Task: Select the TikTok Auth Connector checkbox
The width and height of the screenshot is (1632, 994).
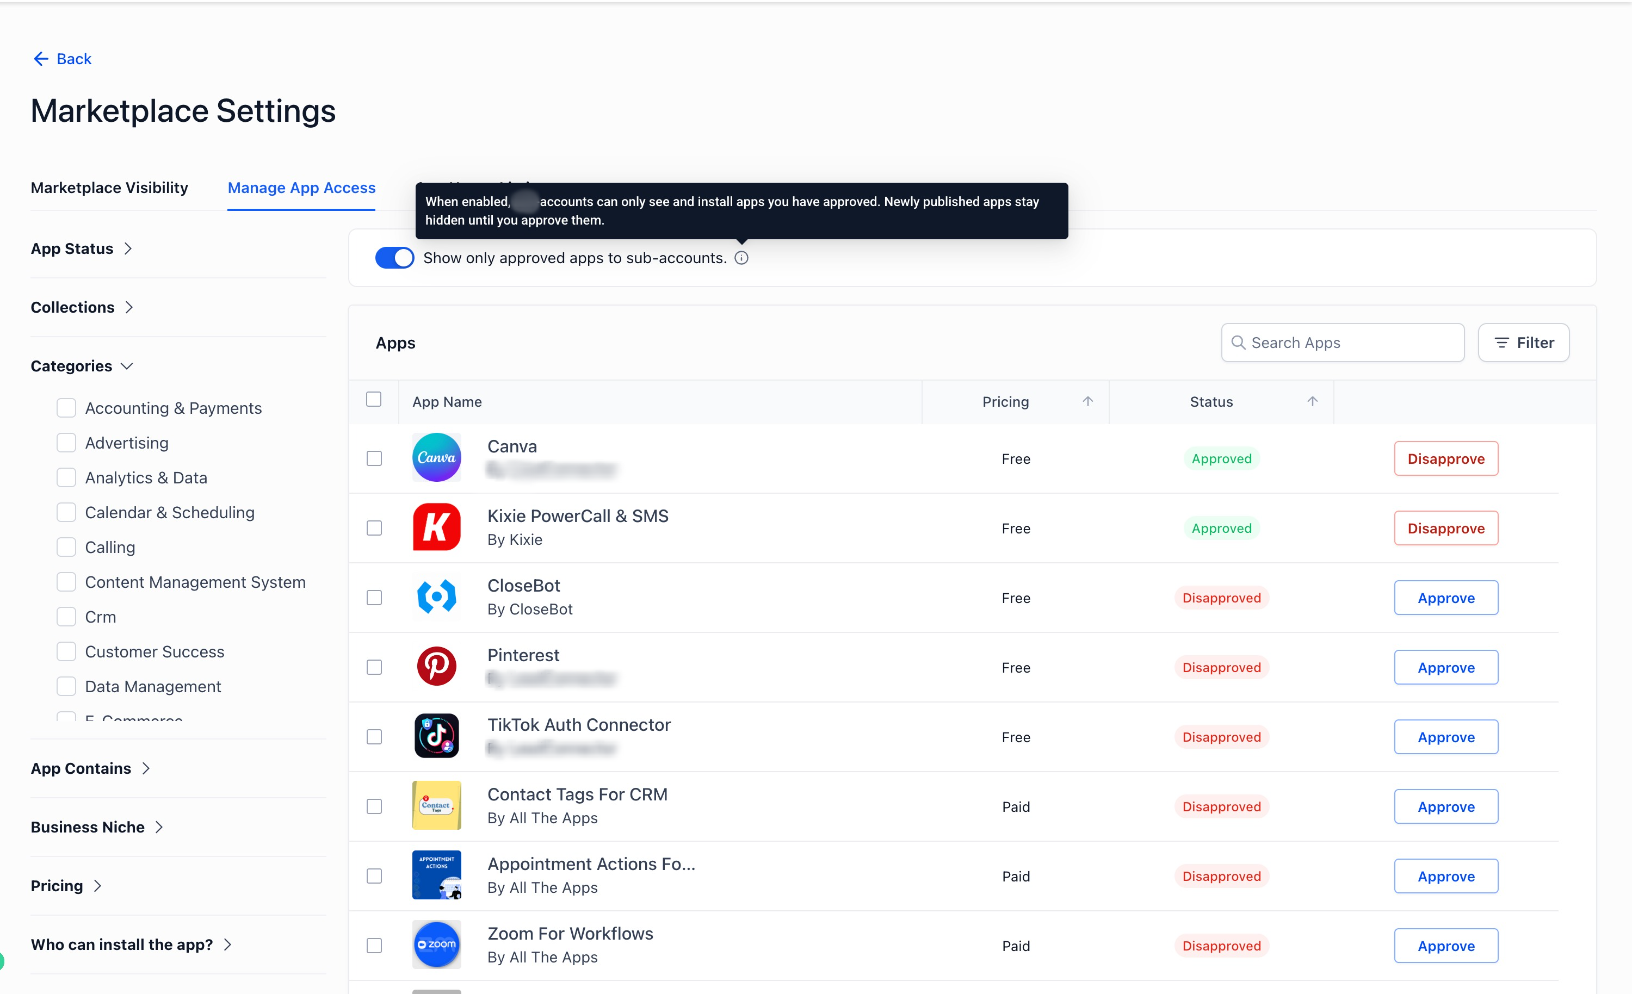Action: pos(374,736)
